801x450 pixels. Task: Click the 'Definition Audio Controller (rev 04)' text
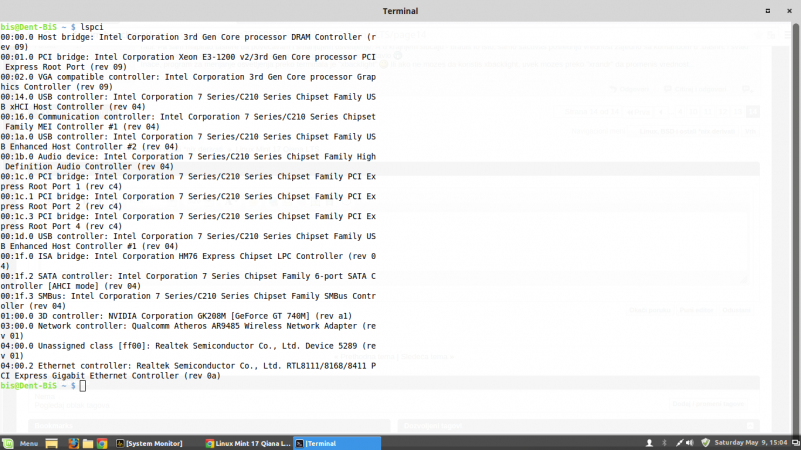[x=89, y=167]
